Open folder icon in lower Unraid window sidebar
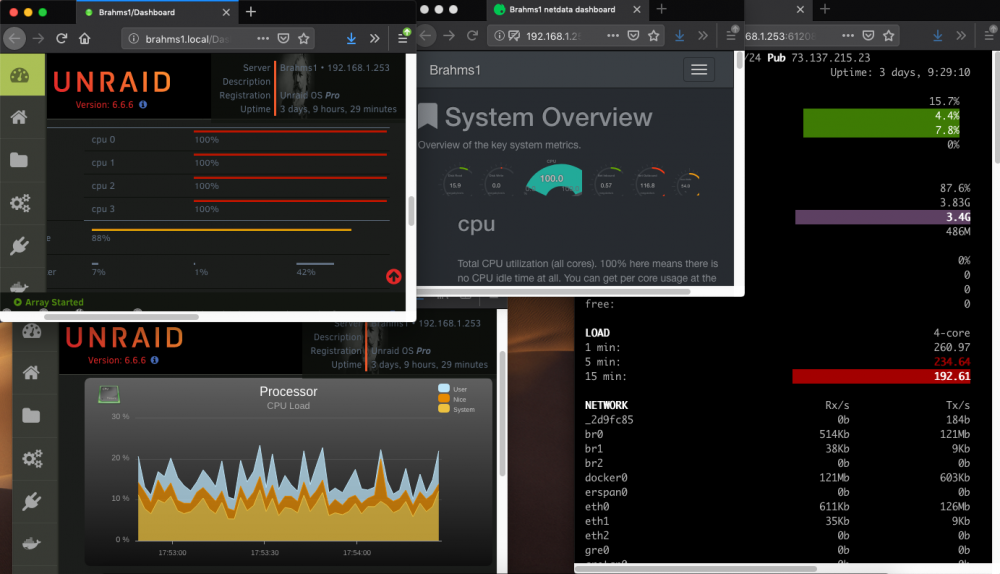 (x=31, y=416)
